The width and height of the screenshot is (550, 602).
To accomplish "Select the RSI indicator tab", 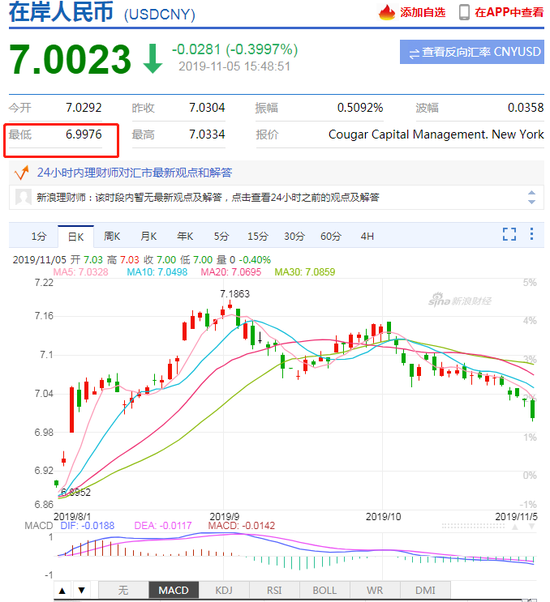I will pos(274,590).
